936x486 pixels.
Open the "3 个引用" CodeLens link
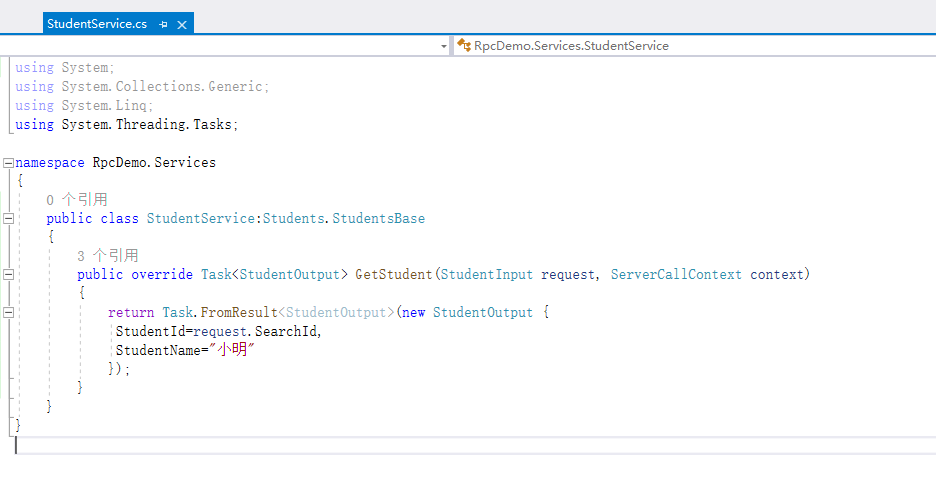[x=107, y=256]
